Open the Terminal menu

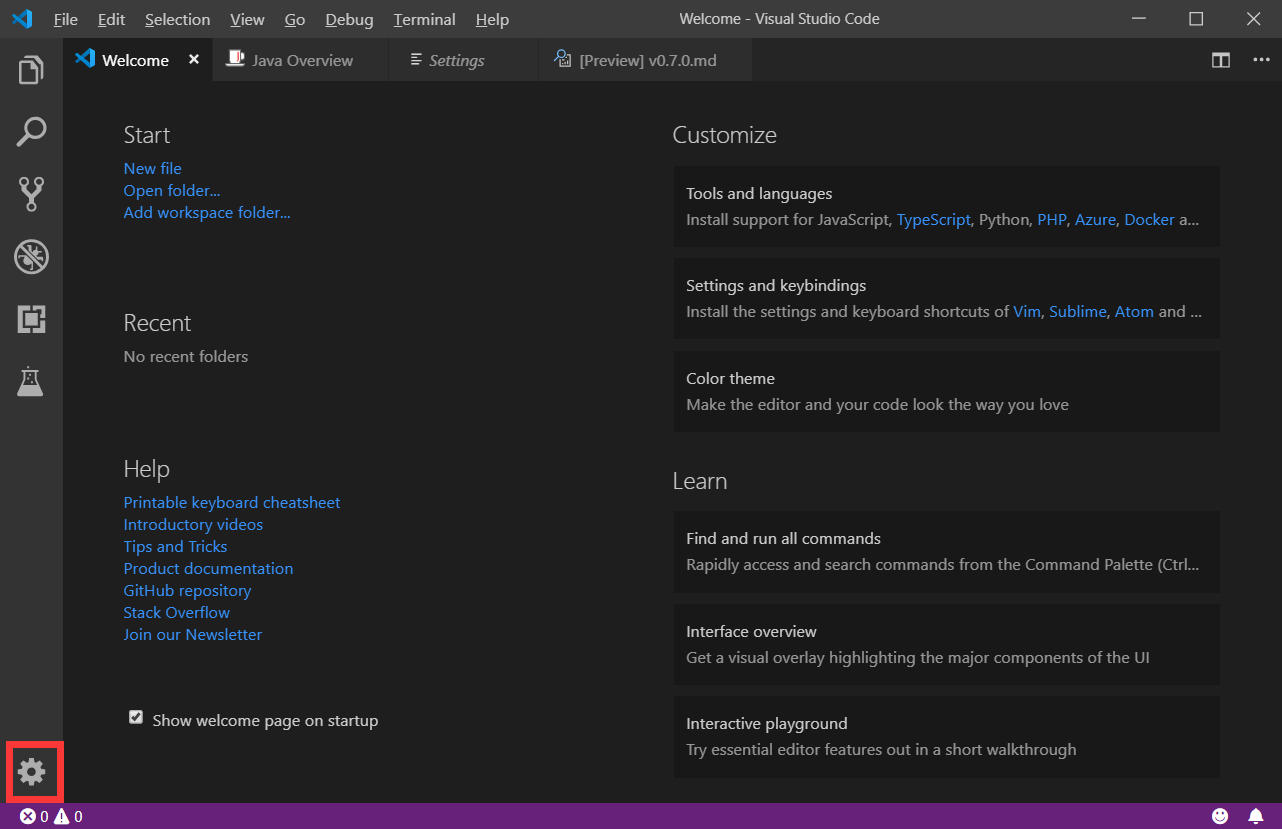pos(424,19)
